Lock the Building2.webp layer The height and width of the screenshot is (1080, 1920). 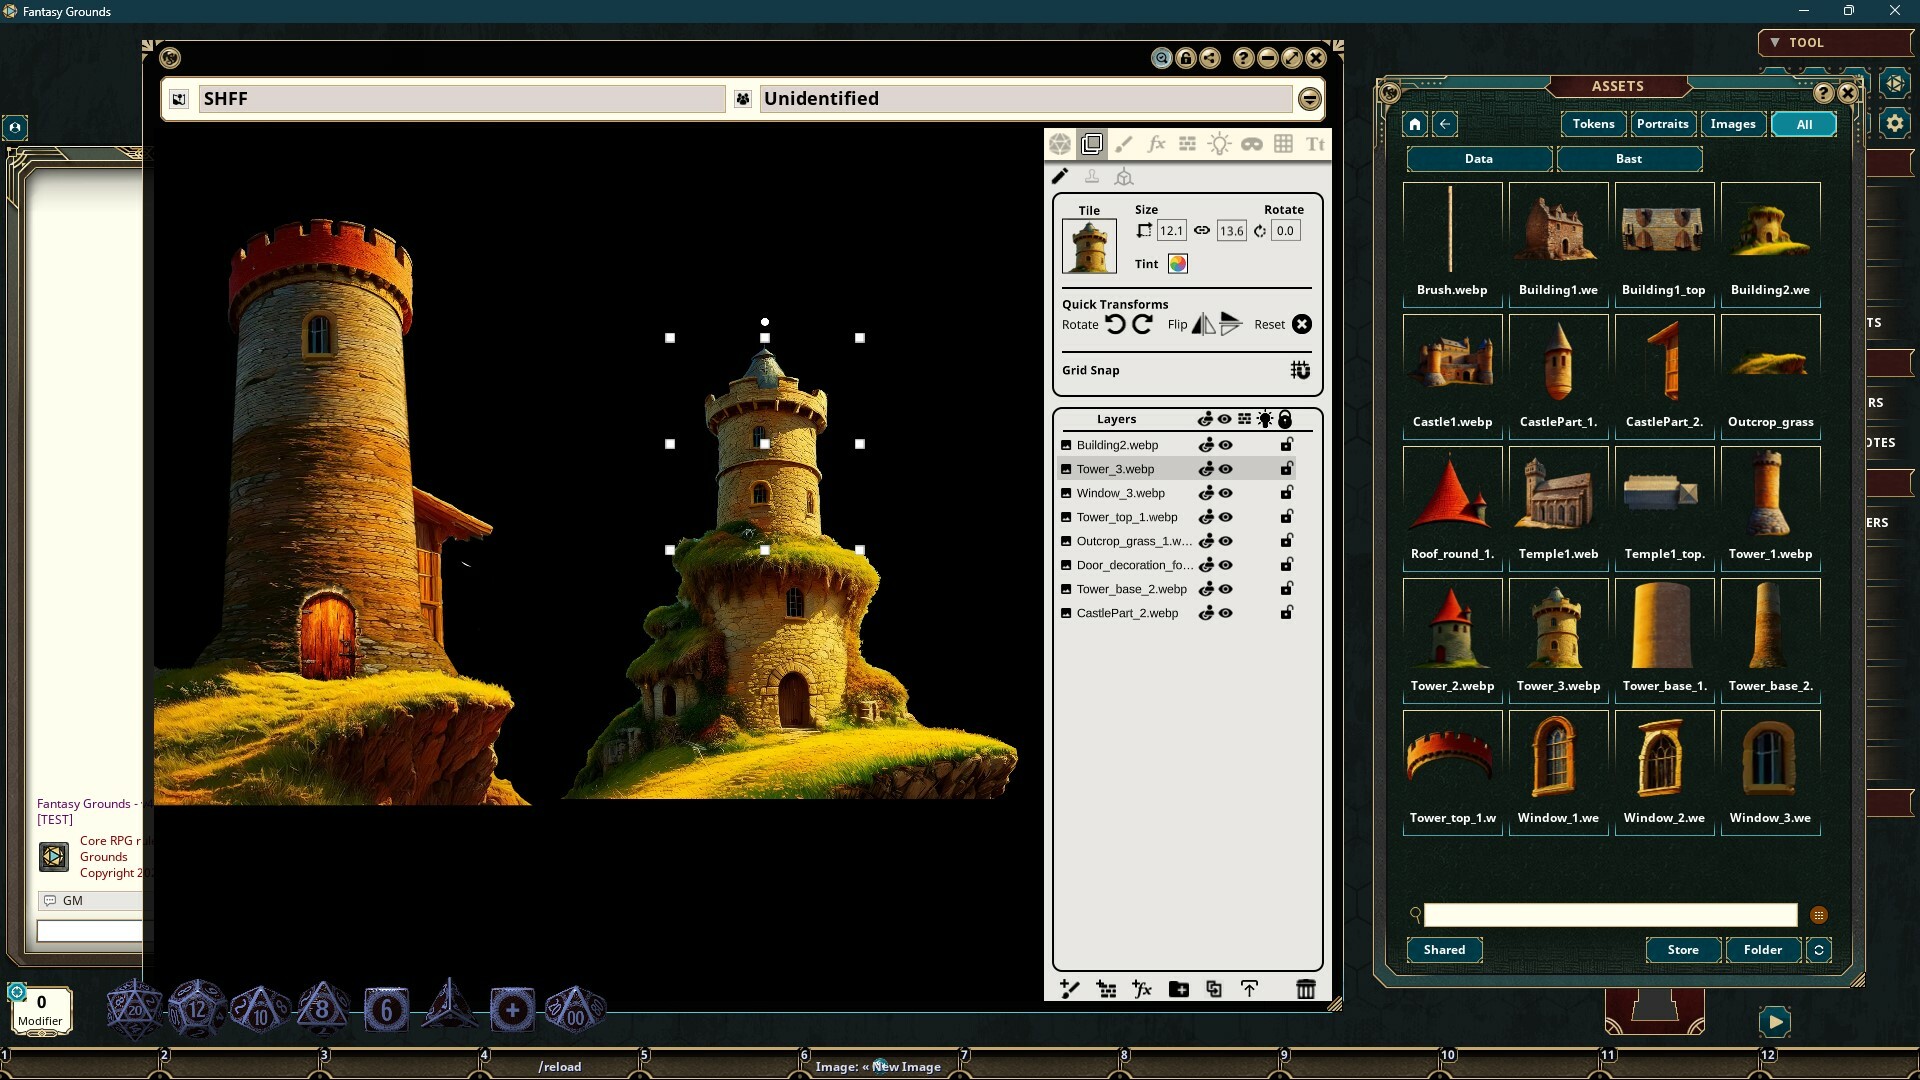[x=1286, y=444]
